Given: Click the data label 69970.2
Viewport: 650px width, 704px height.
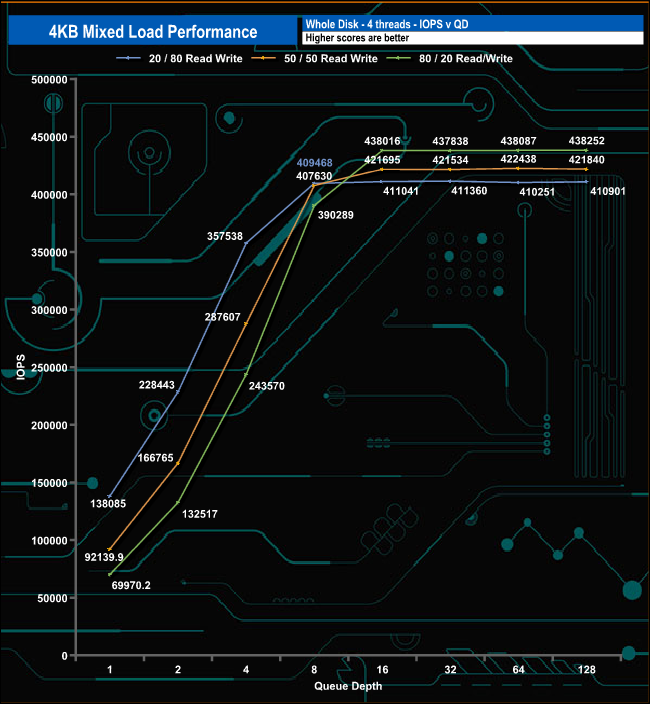Looking at the screenshot, I should (x=131, y=585).
